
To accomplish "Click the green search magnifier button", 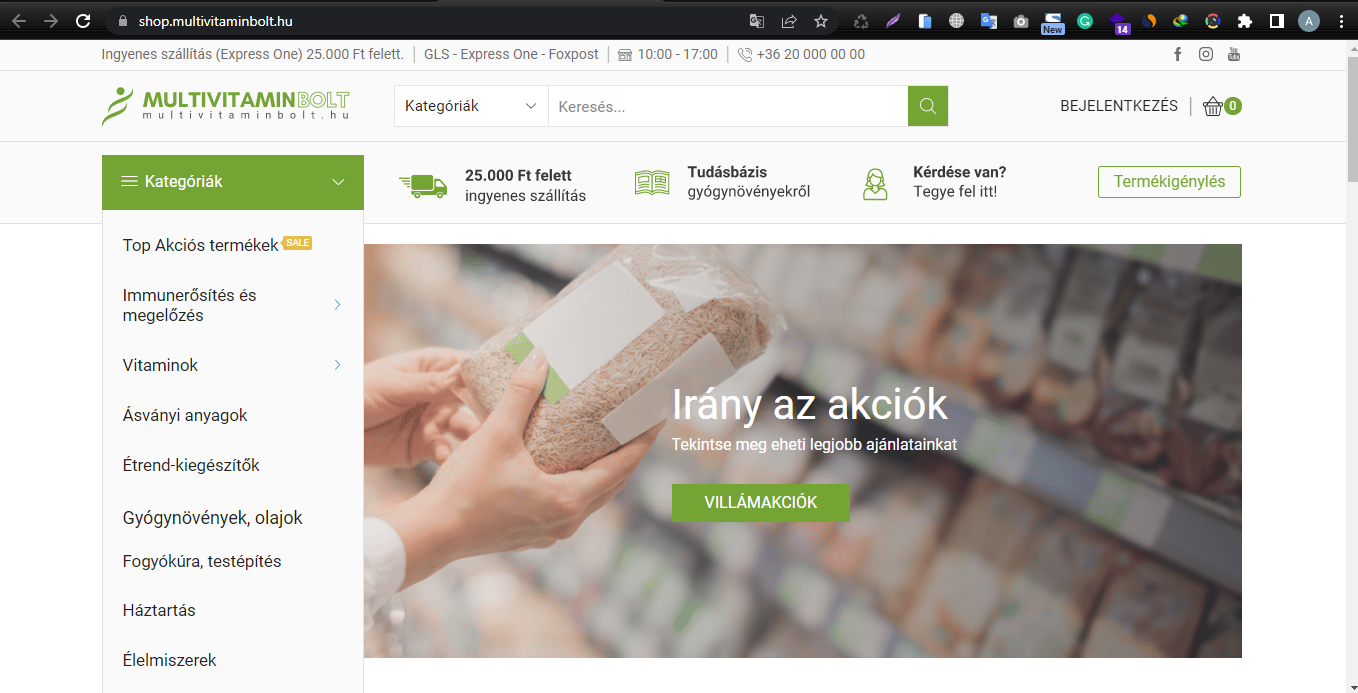I will (x=928, y=106).
